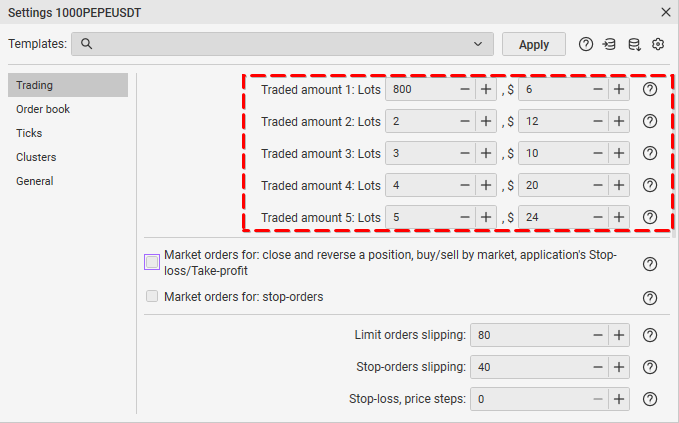This screenshot has width=679, height=423.
Task: Decrease Stop-orders slipping value
Action: tap(598, 367)
